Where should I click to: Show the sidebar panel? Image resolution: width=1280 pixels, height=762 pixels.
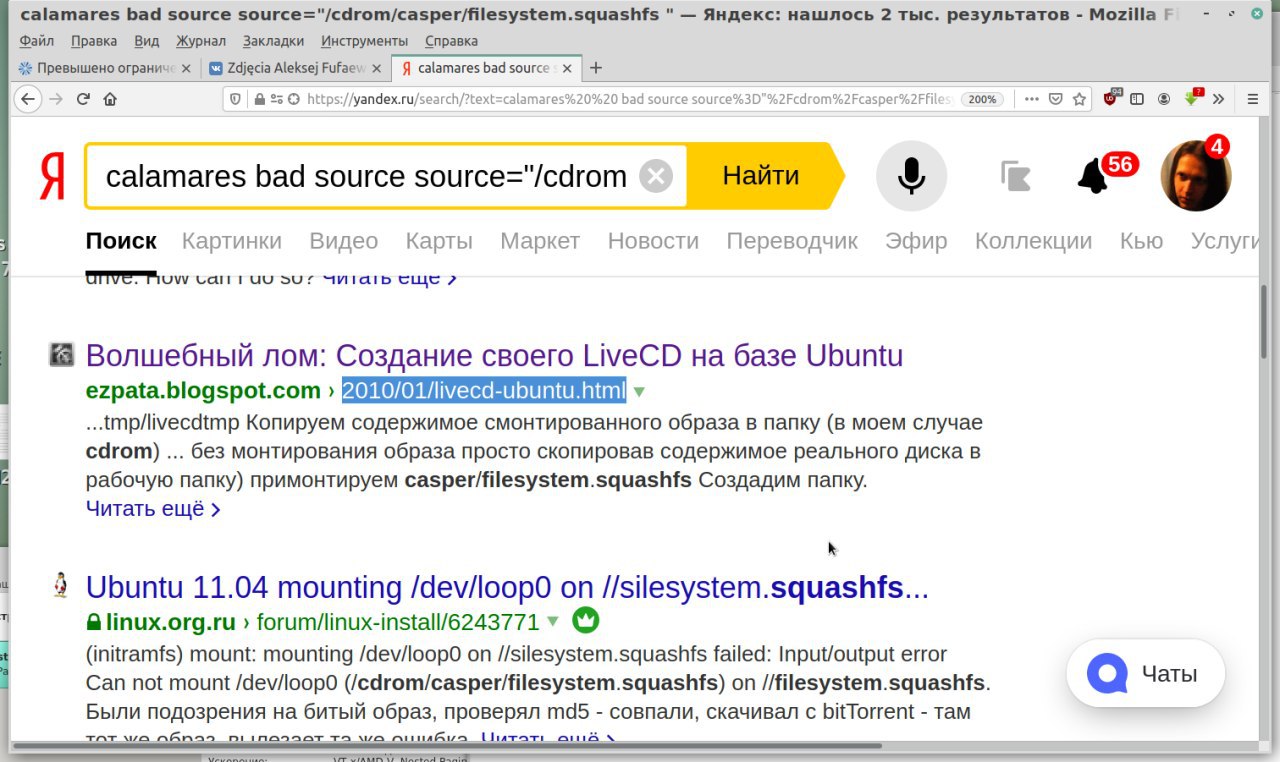1138,99
